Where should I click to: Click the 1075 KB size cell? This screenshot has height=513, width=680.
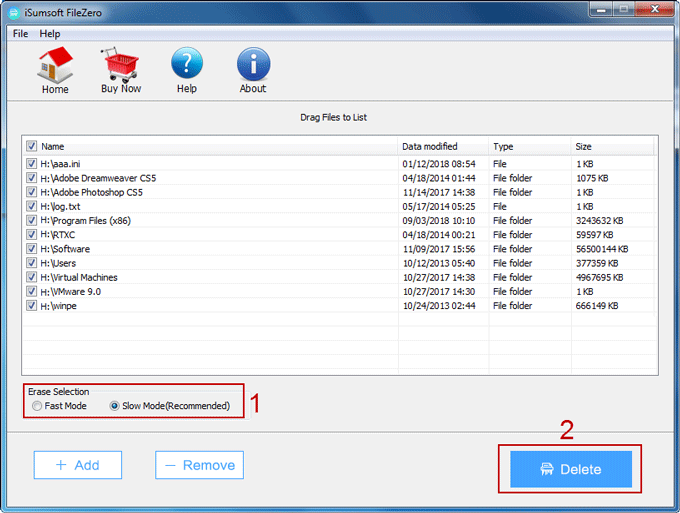(x=592, y=178)
